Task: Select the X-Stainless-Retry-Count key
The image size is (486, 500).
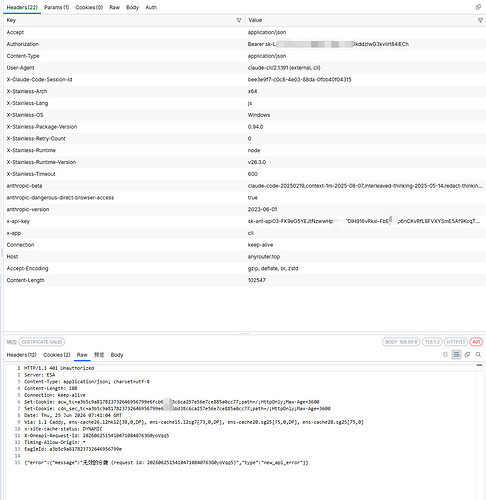Action: pyautogui.click(x=36, y=139)
